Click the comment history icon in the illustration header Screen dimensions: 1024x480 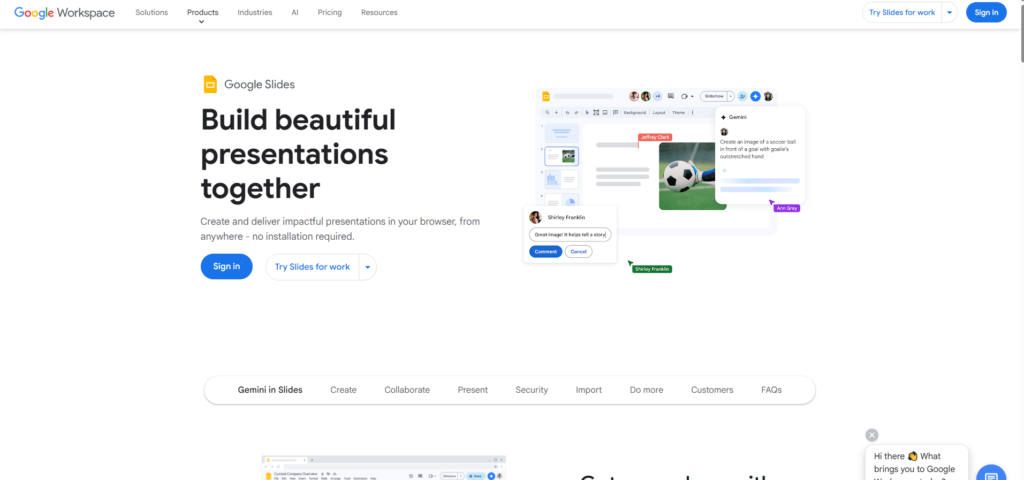coord(671,96)
